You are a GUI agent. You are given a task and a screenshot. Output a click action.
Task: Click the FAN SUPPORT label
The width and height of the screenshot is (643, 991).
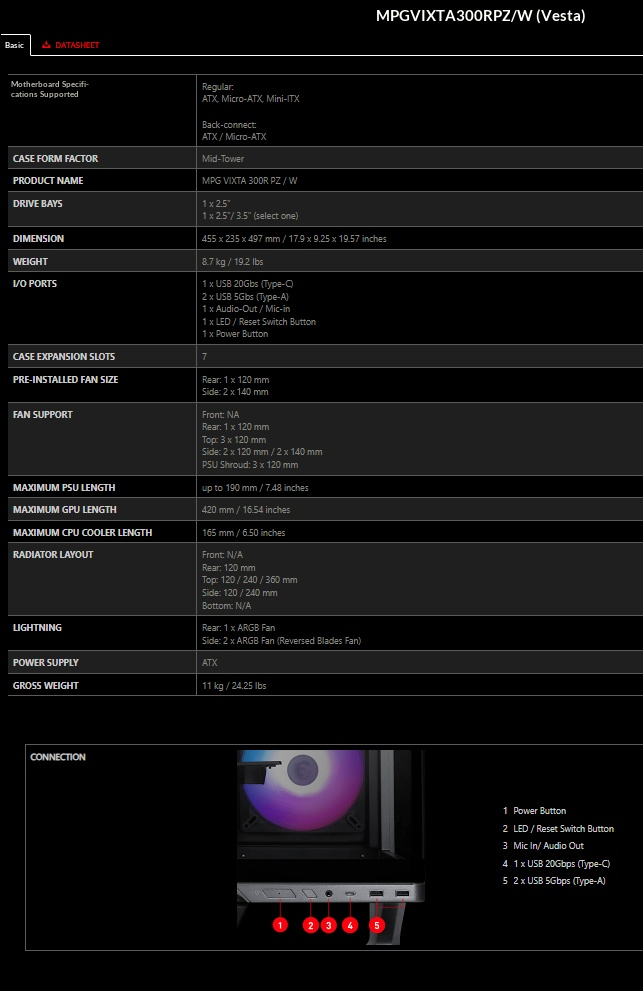pyautogui.click(x=43, y=415)
